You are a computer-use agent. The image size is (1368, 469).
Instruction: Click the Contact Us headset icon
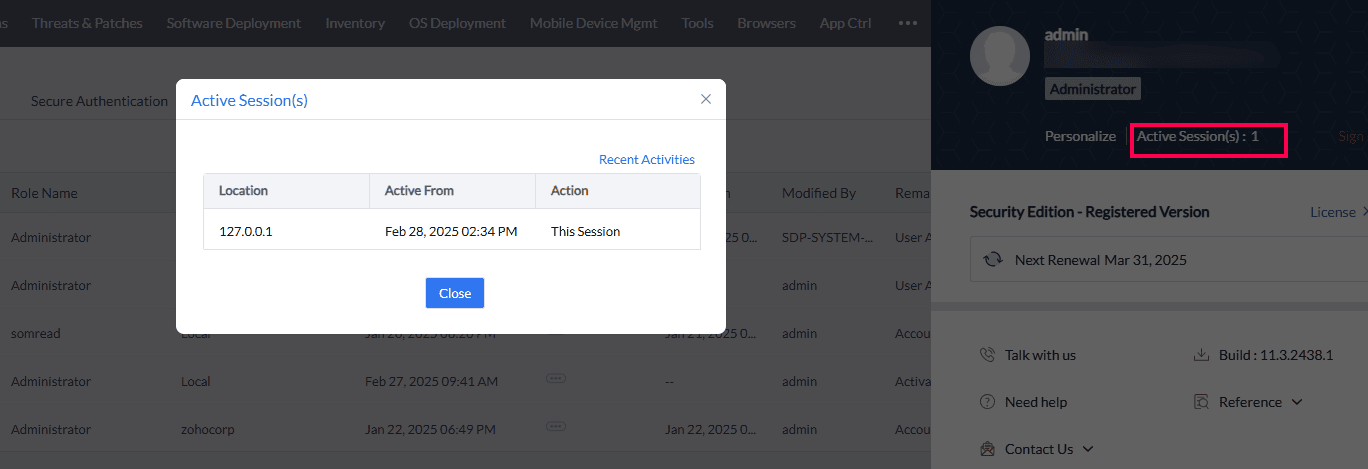pyautogui.click(x=987, y=449)
